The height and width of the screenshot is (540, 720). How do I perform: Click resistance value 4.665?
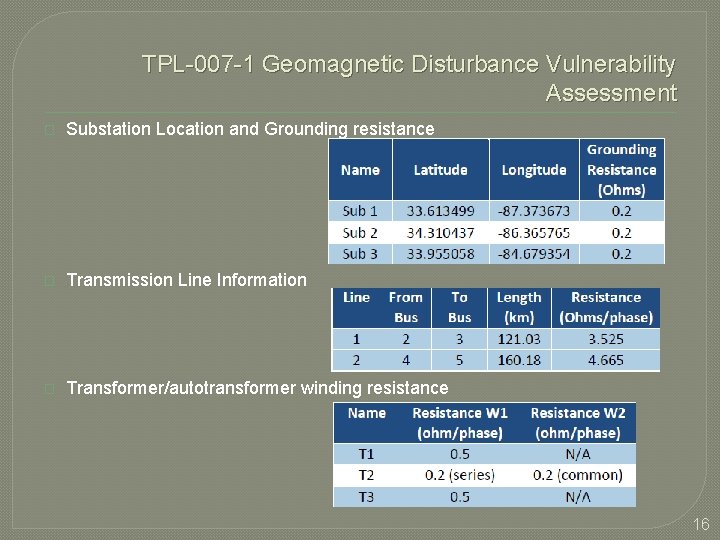point(606,360)
